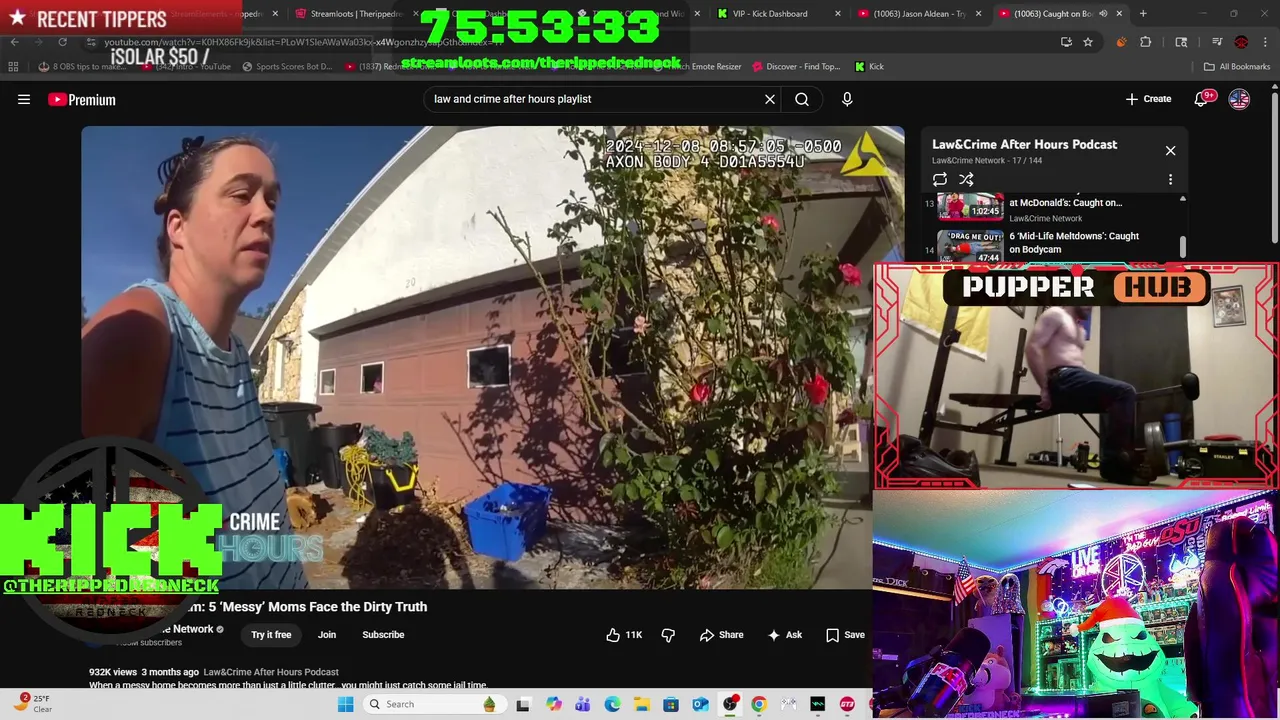Play the McDonald's Caught on playlist thumbnail
Screen dimensions: 1280x720
[x=970, y=207]
